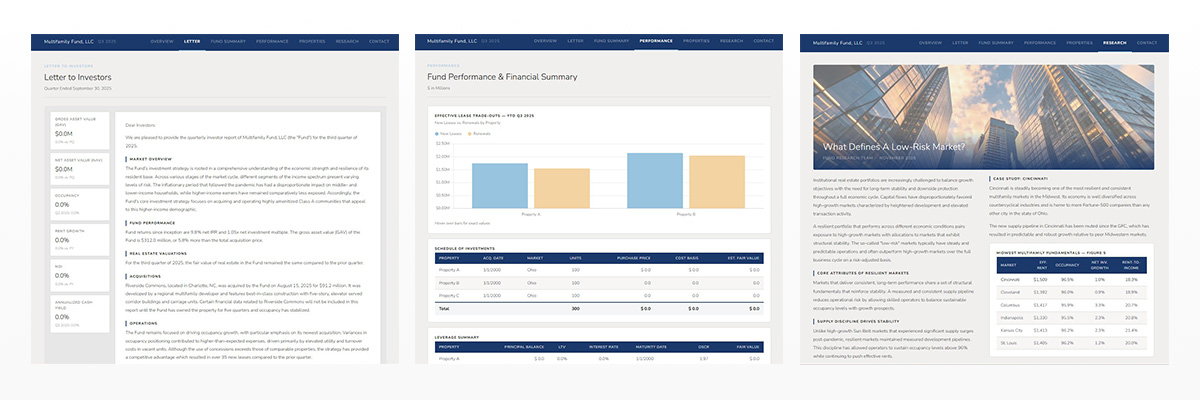1200x400 pixels.
Task: Click Letter tab on Fund Performance page
Action: pos(575,42)
